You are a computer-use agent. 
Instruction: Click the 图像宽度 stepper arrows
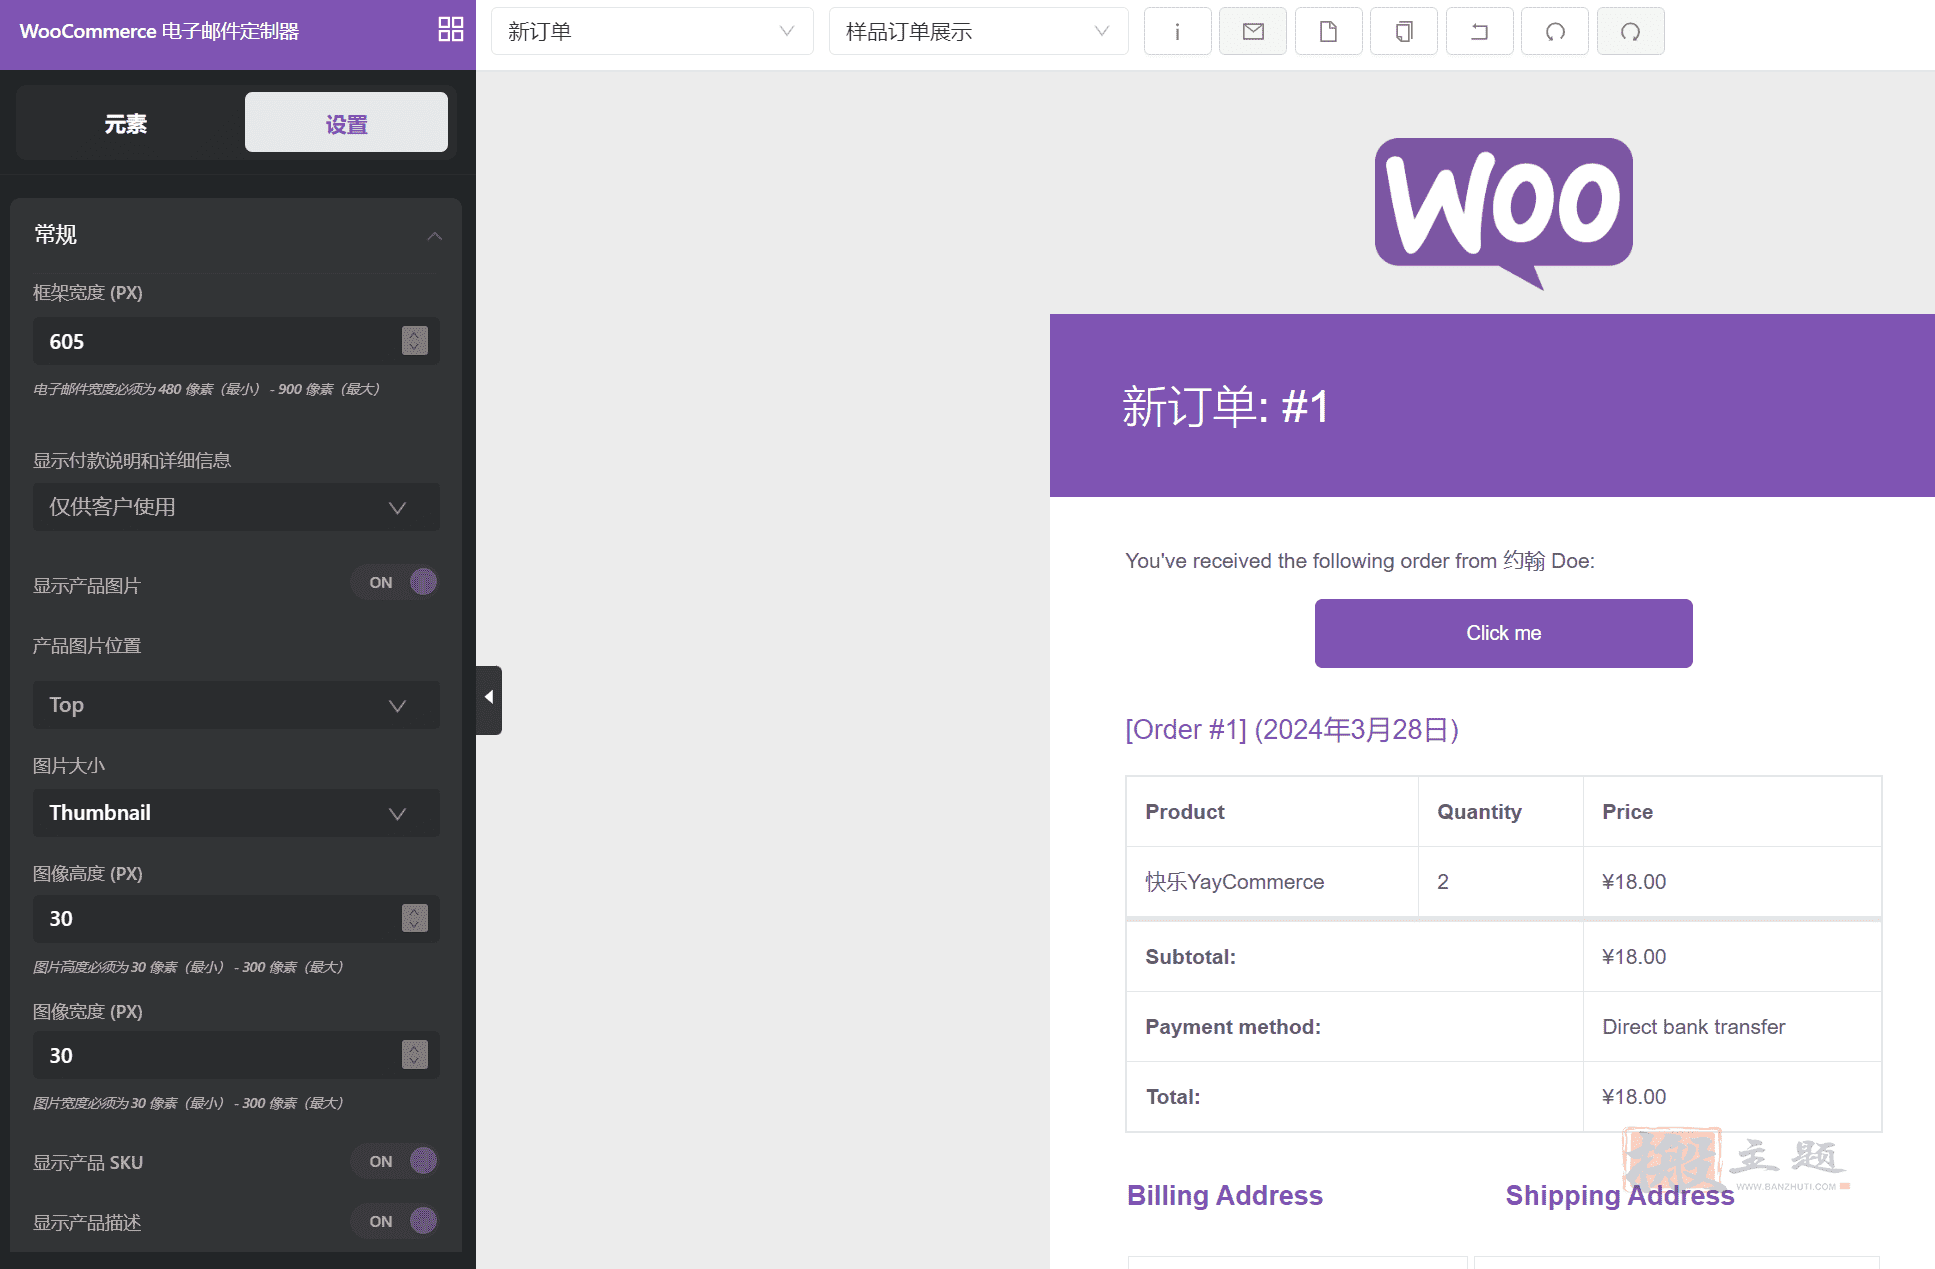pos(415,1055)
